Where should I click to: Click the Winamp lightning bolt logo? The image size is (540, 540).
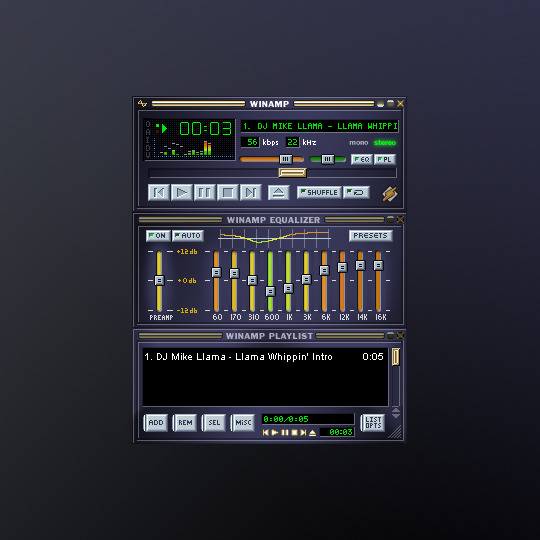click(390, 194)
